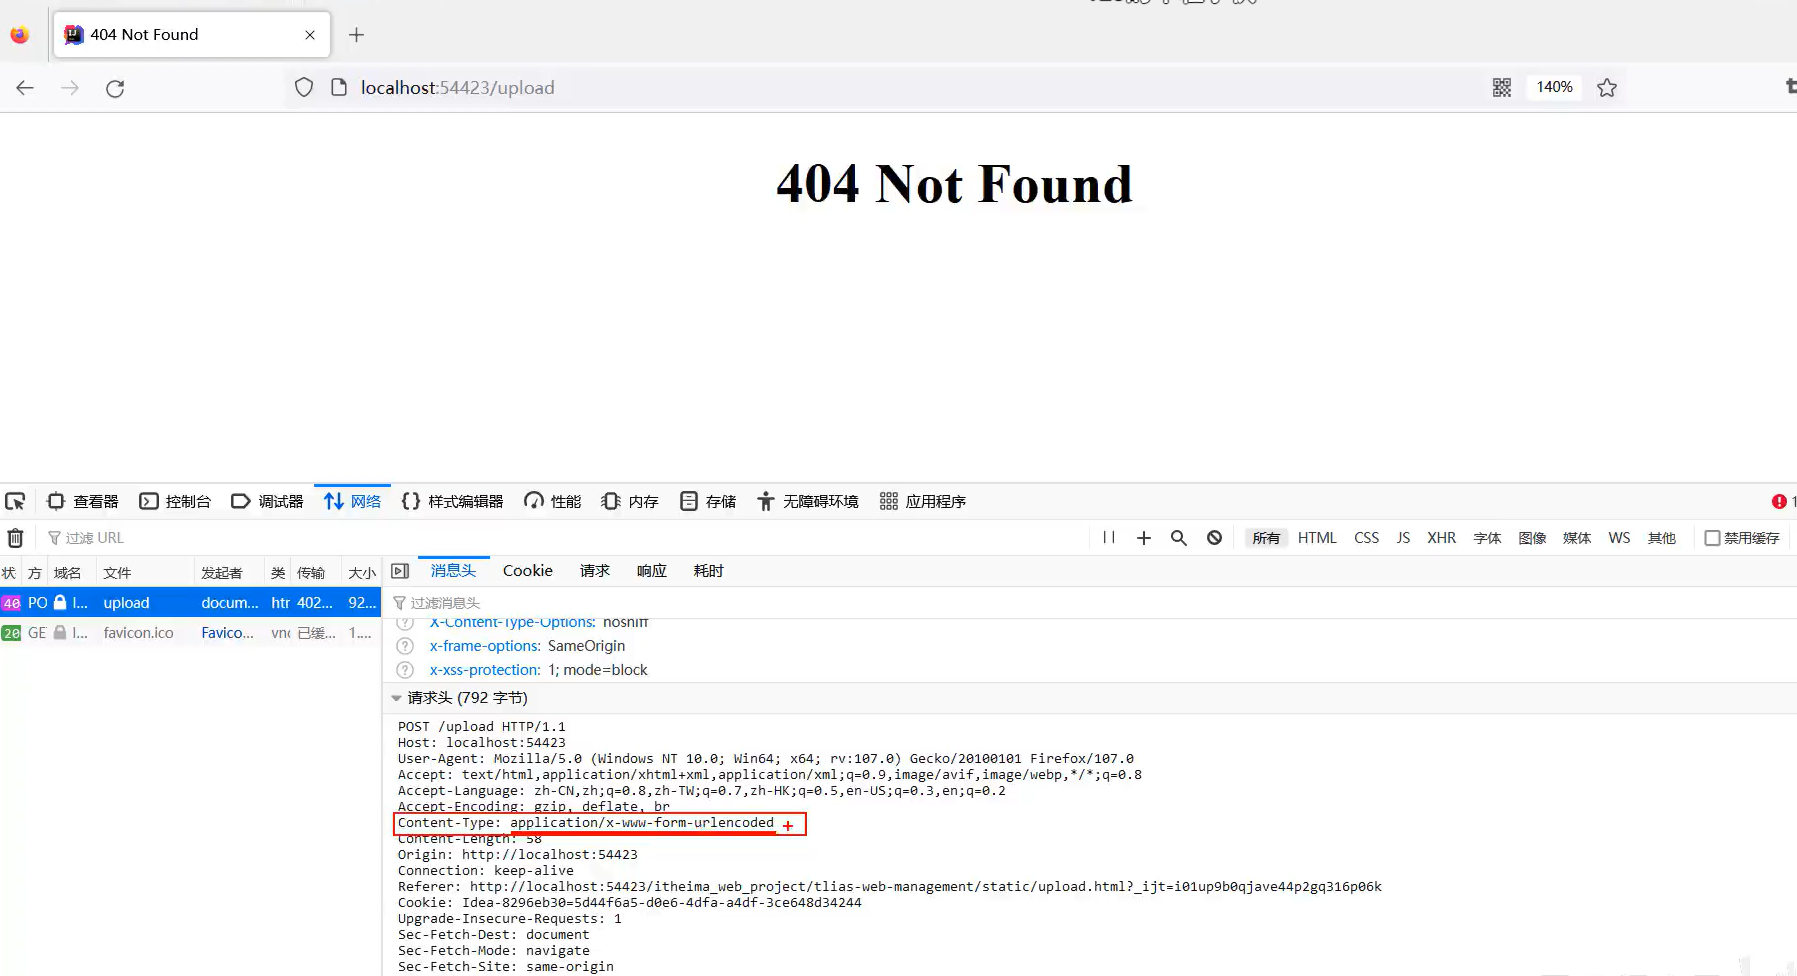The width and height of the screenshot is (1797, 976).
Task: Select the favicon.ico request row
Action: [190, 633]
